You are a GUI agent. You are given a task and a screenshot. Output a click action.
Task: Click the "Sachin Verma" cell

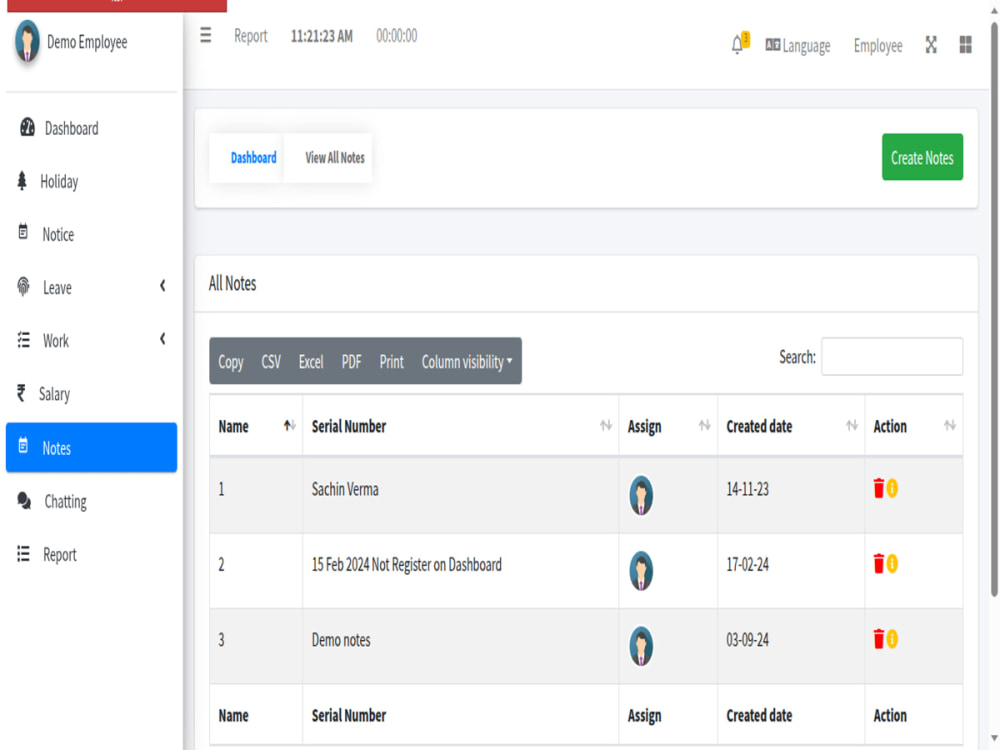pos(460,495)
